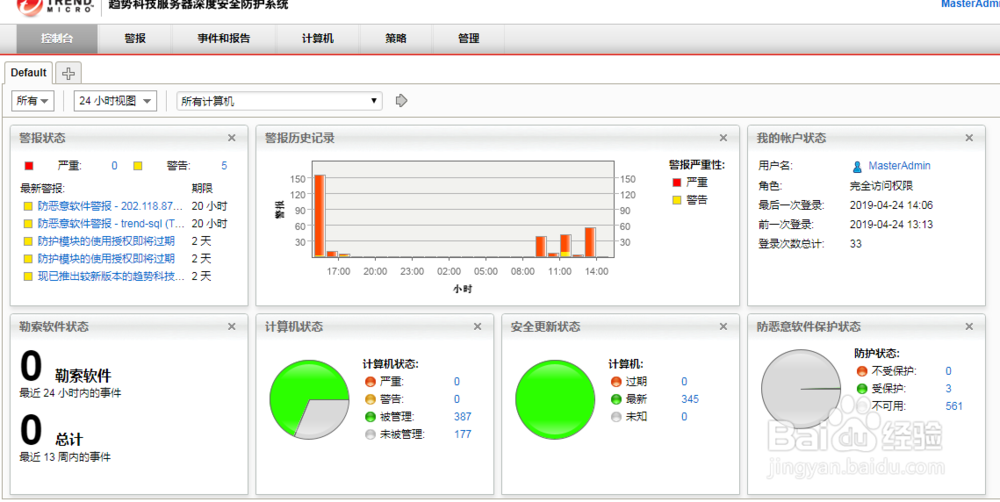Viewport: 1000px width, 502px height.
Task: Click the security update status pie chart
Action: pos(555,399)
